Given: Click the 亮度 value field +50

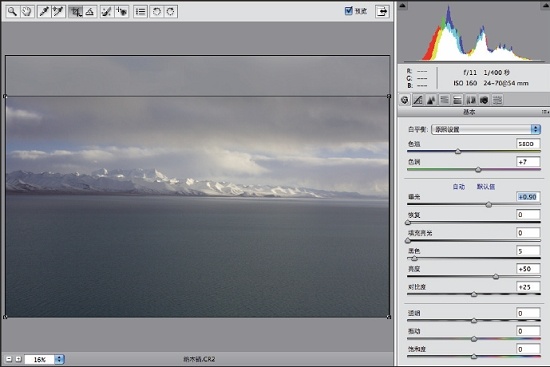Looking at the screenshot, I should (x=528, y=269).
